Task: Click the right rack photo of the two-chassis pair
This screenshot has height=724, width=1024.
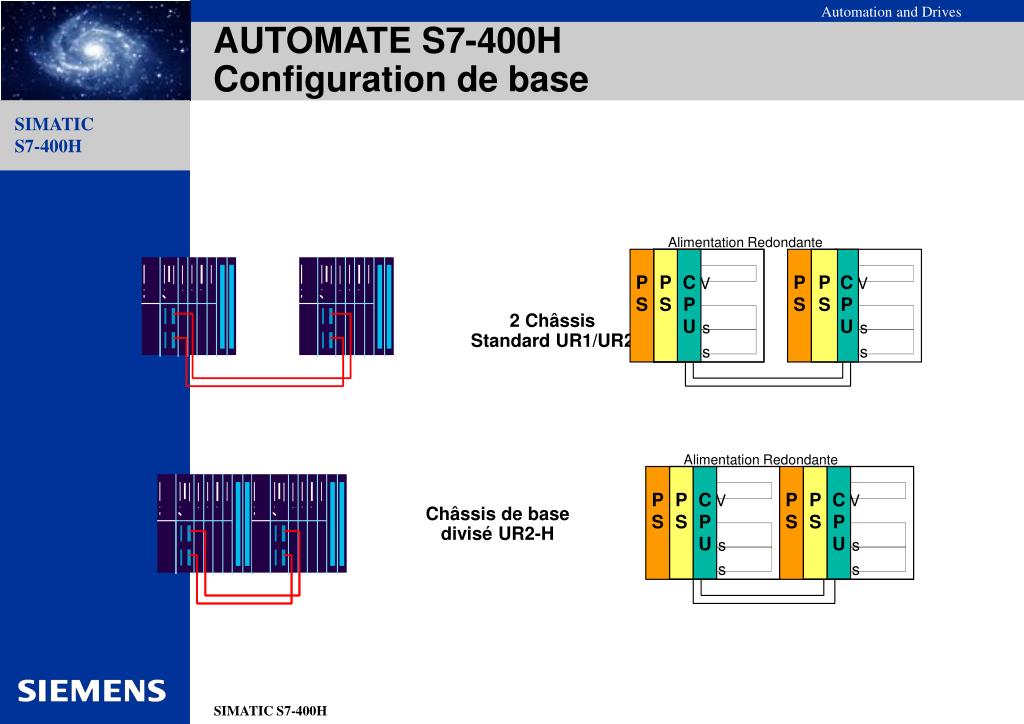Action: pos(346,306)
